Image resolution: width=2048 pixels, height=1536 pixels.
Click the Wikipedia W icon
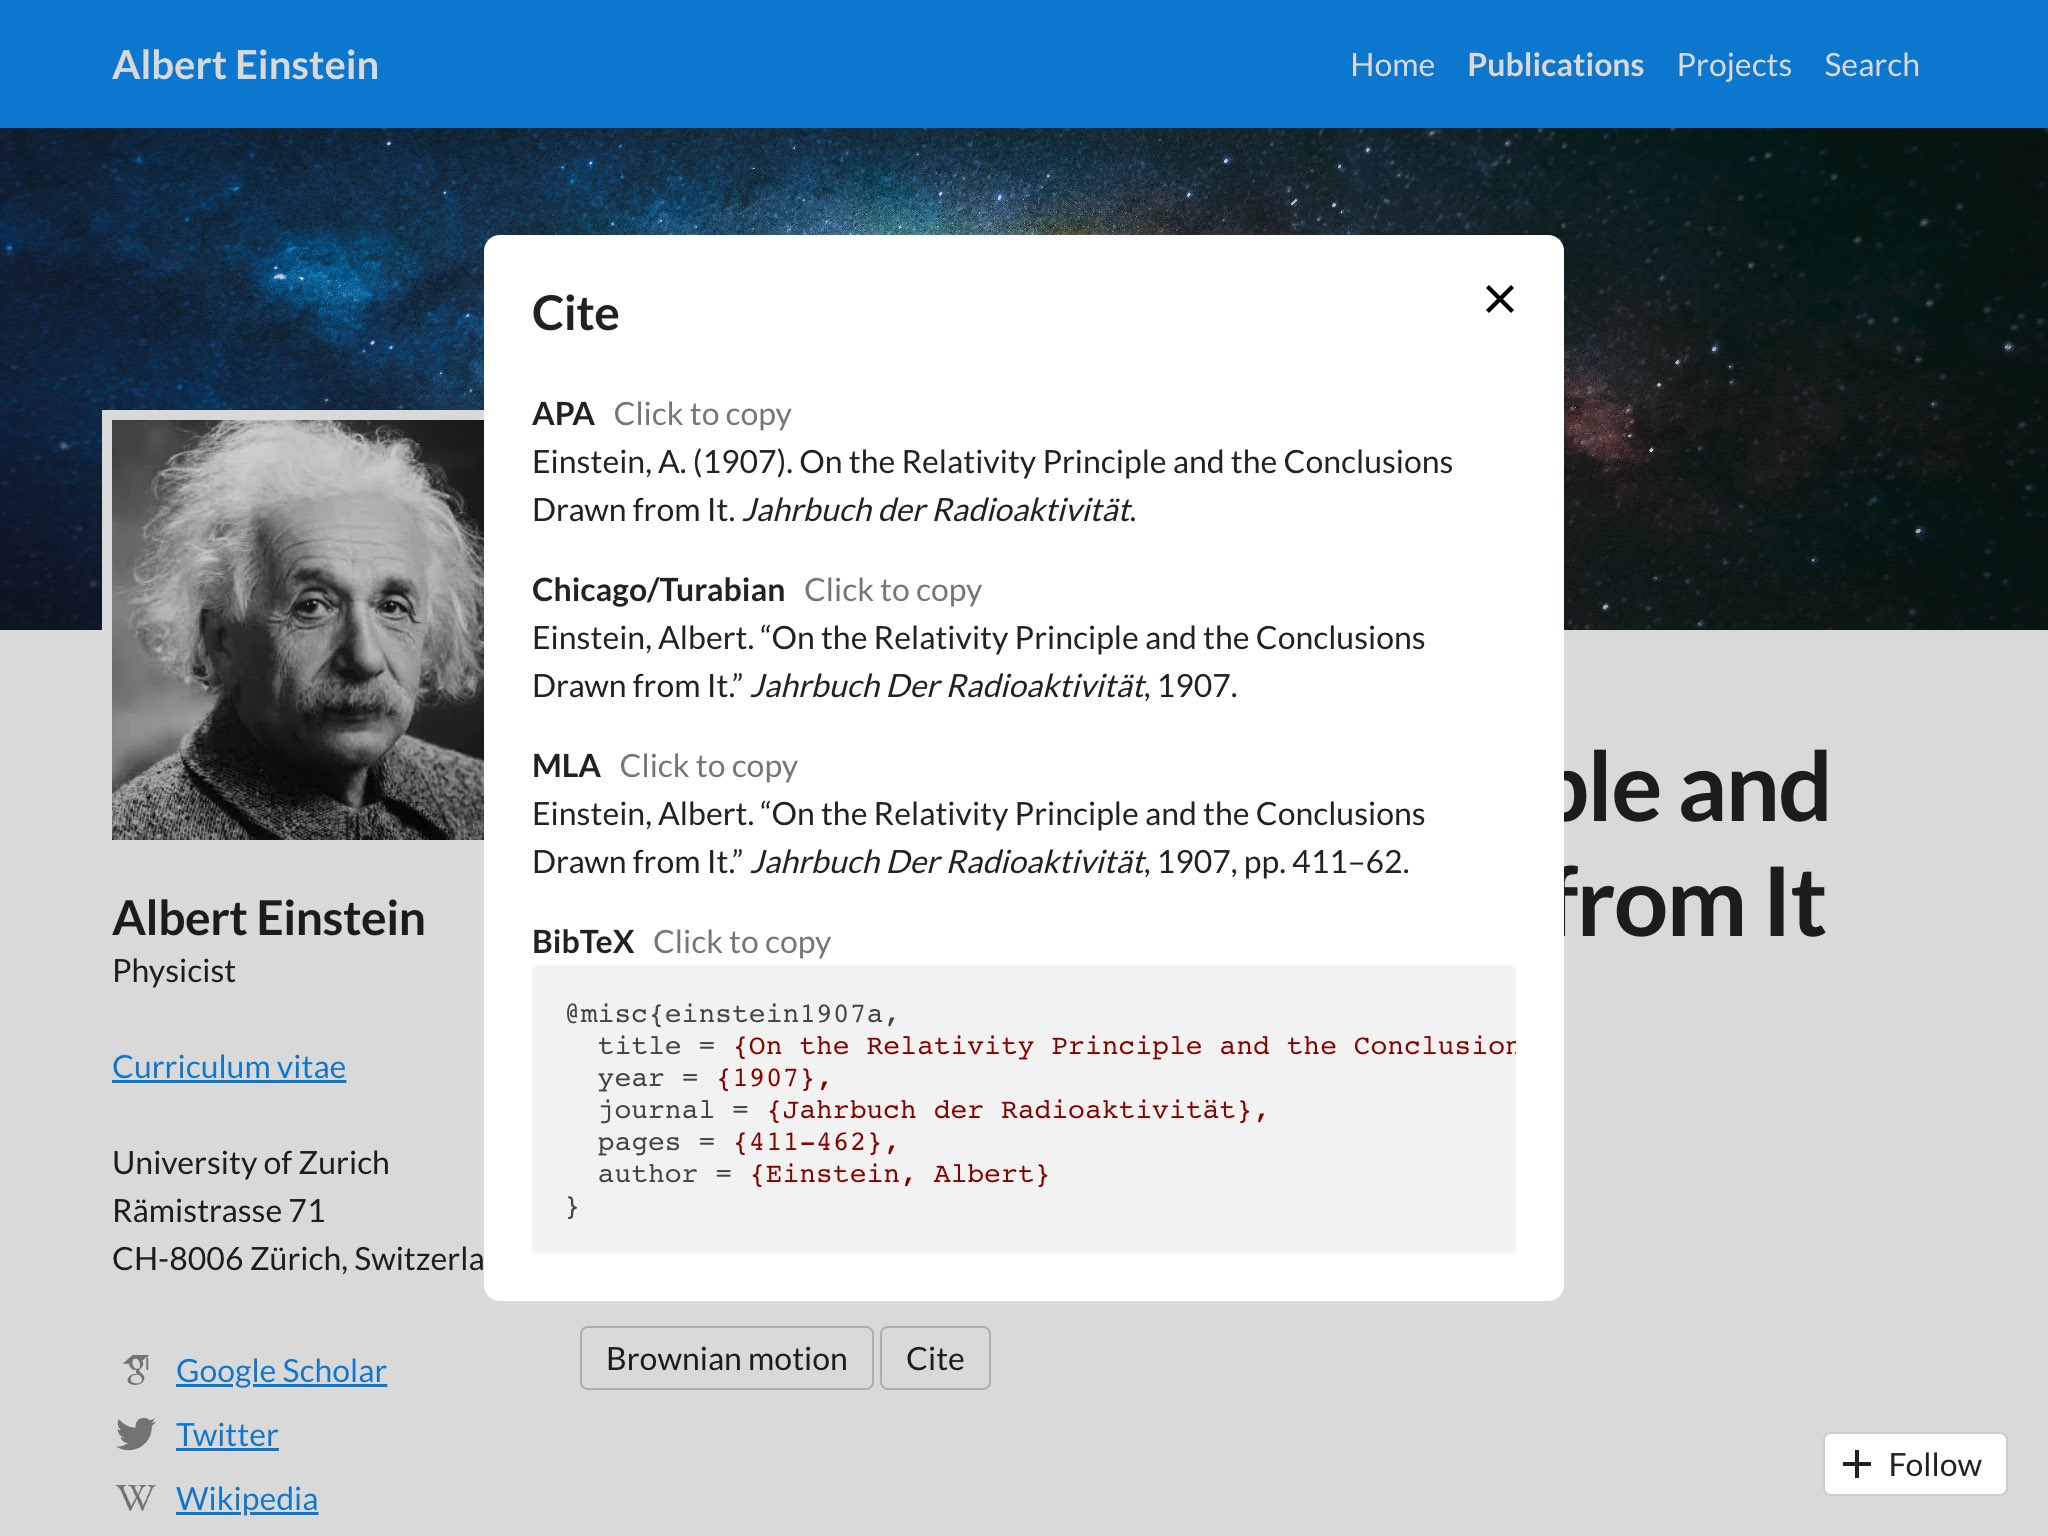click(x=136, y=1498)
